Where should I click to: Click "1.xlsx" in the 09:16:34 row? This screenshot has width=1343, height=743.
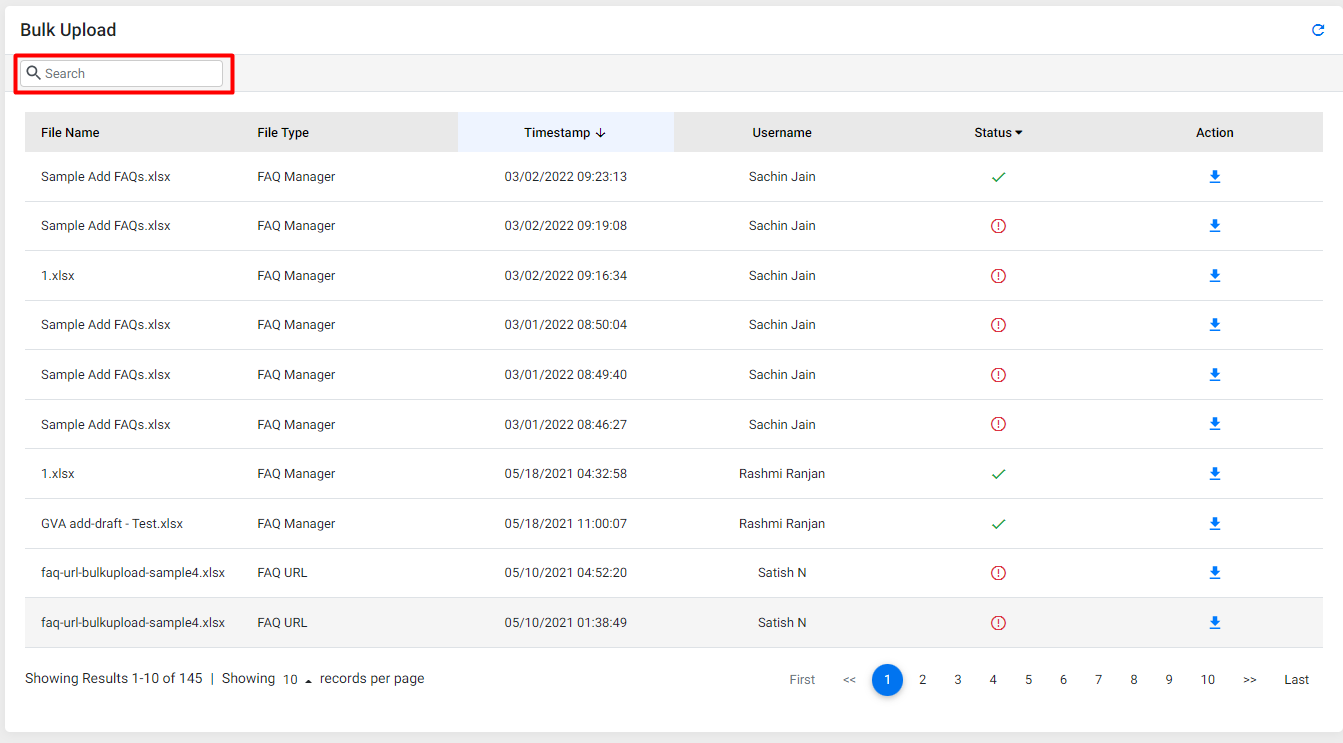coord(58,276)
